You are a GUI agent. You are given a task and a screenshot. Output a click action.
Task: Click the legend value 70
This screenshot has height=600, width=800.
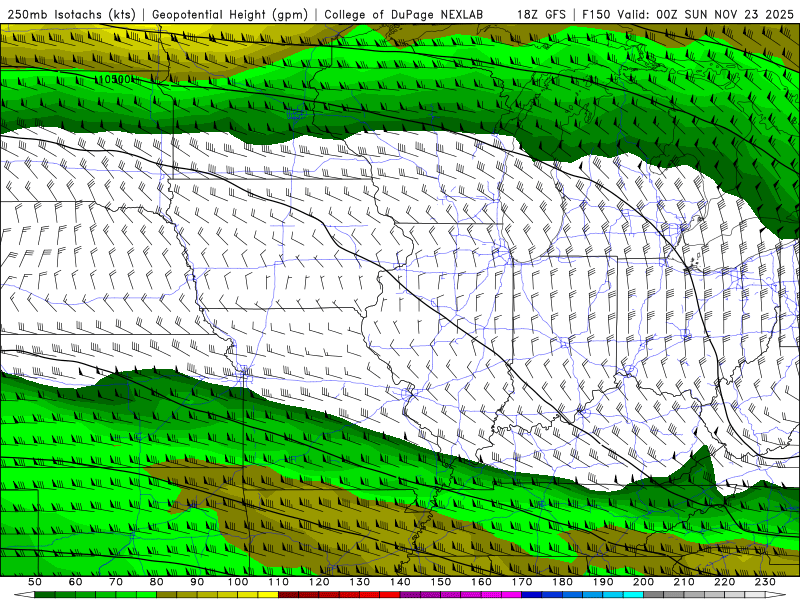coord(116,582)
